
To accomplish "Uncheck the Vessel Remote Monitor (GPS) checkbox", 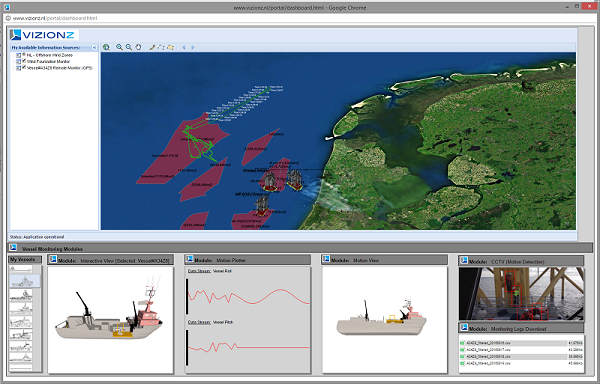I will [x=24, y=67].
